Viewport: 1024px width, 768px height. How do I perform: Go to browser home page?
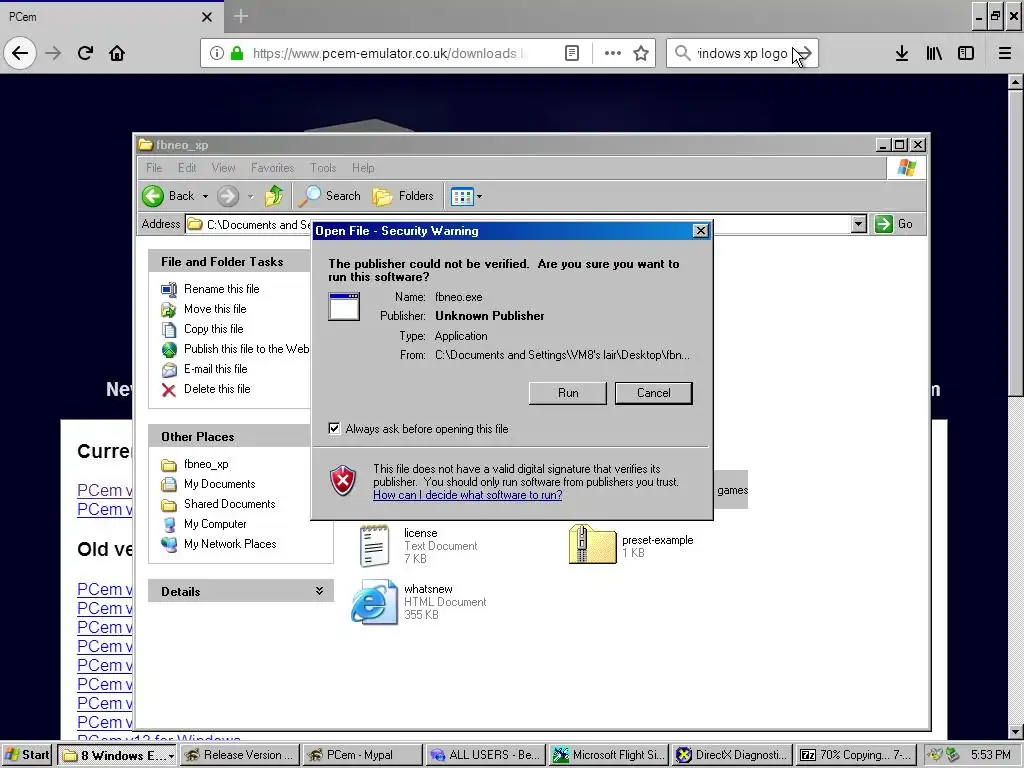(117, 53)
